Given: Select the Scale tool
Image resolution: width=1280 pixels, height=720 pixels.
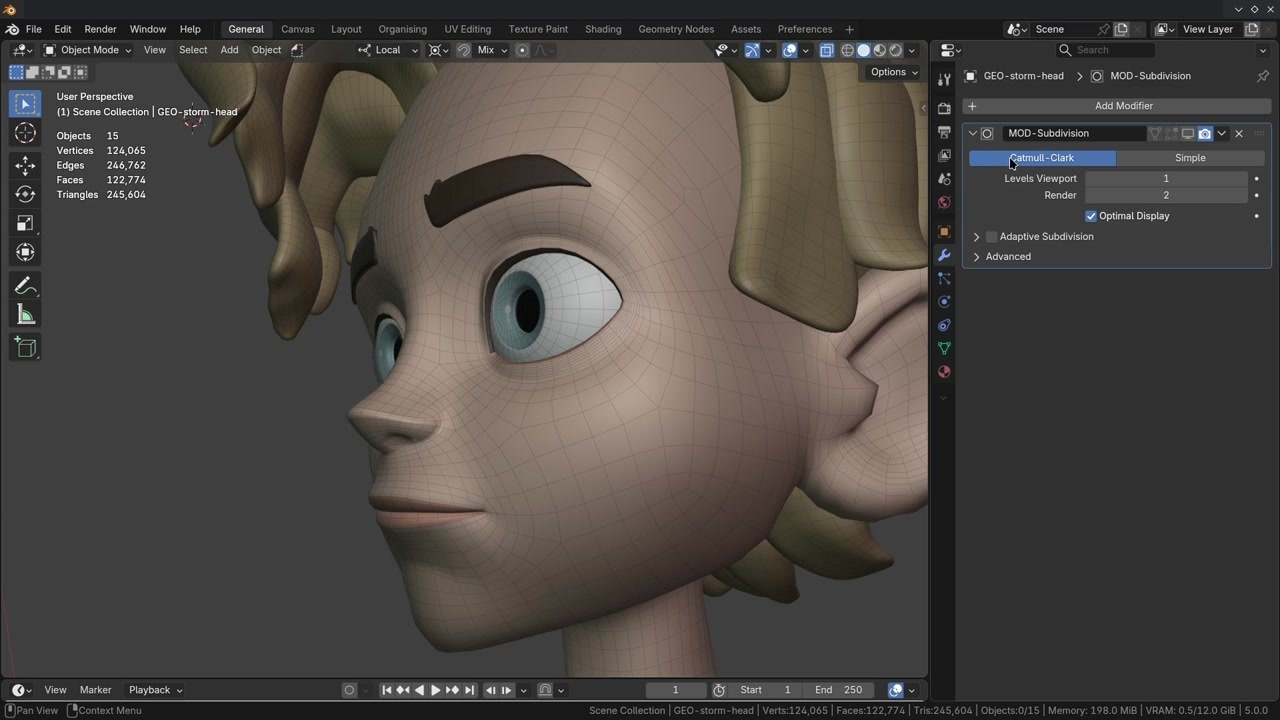Looking at the screenshot, I should tap(26, 223).
